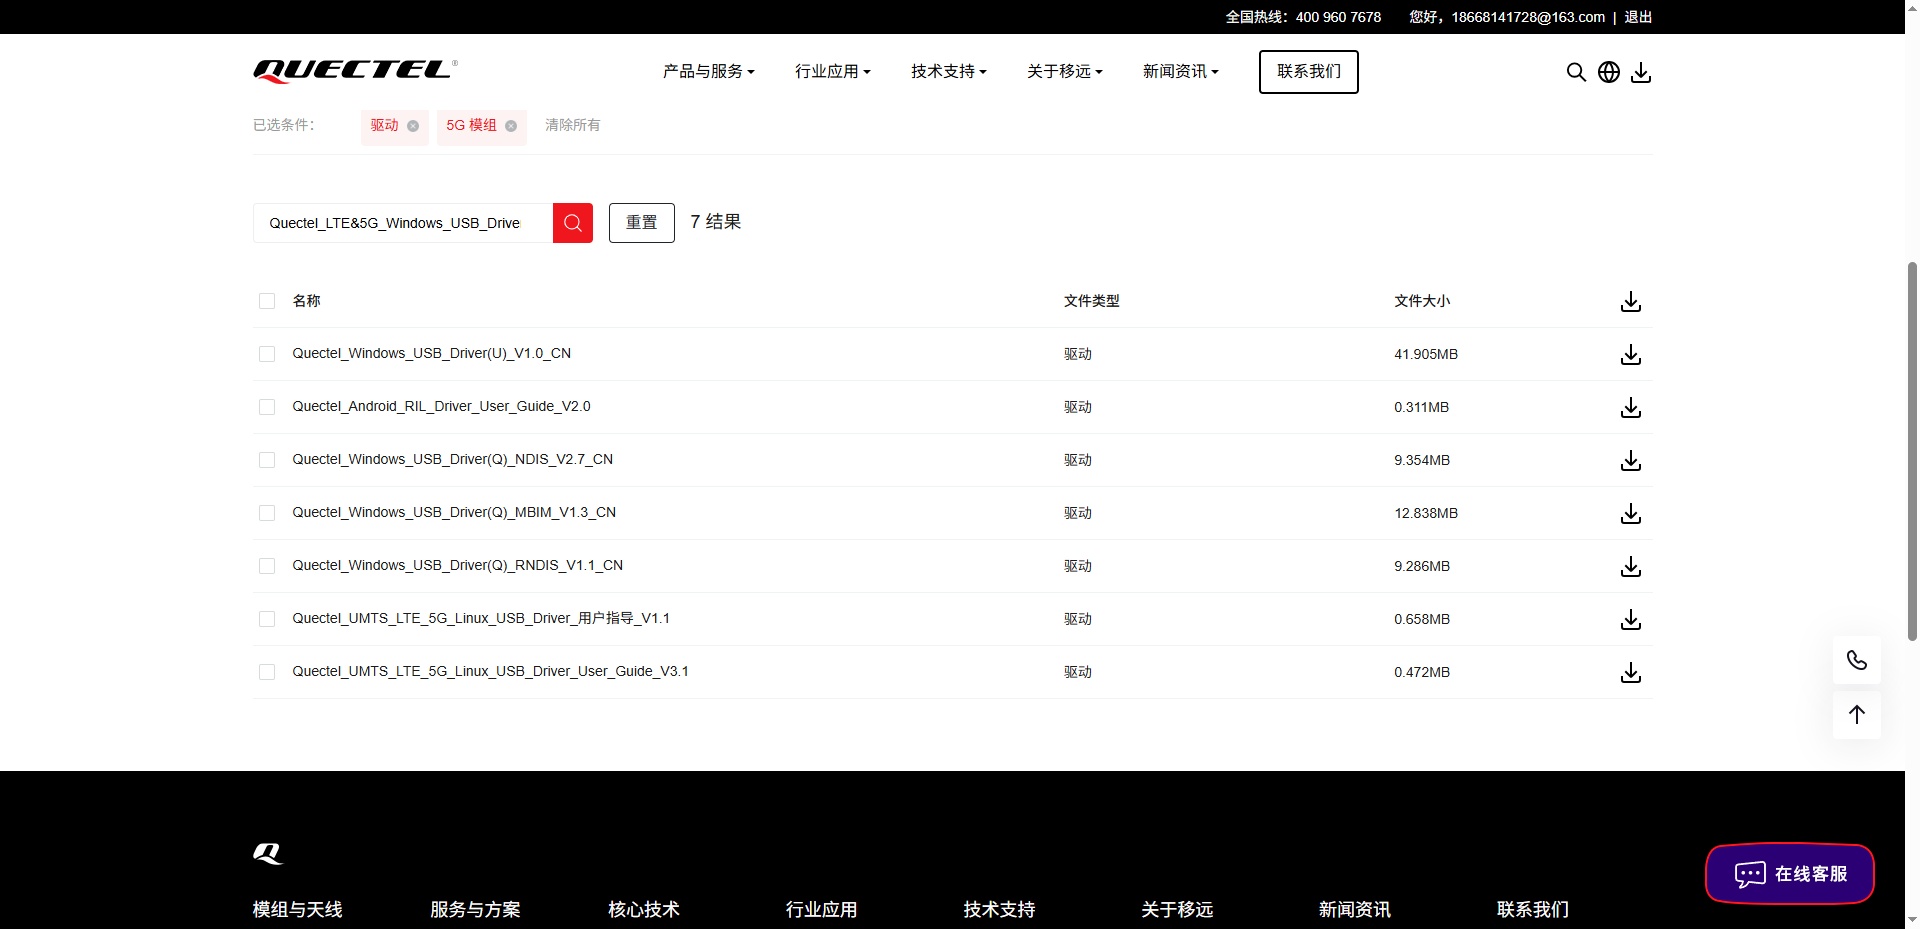
Task: Open footer 关于移远 link
Action: point(1177,909)
